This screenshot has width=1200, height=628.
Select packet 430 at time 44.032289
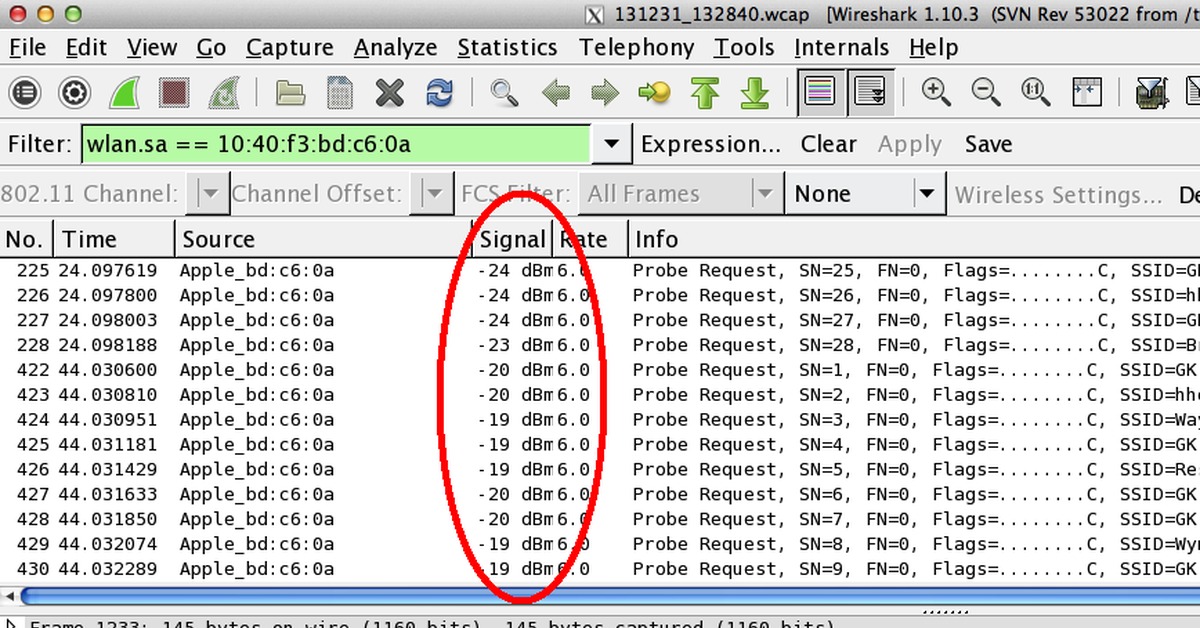coord(600,569)
